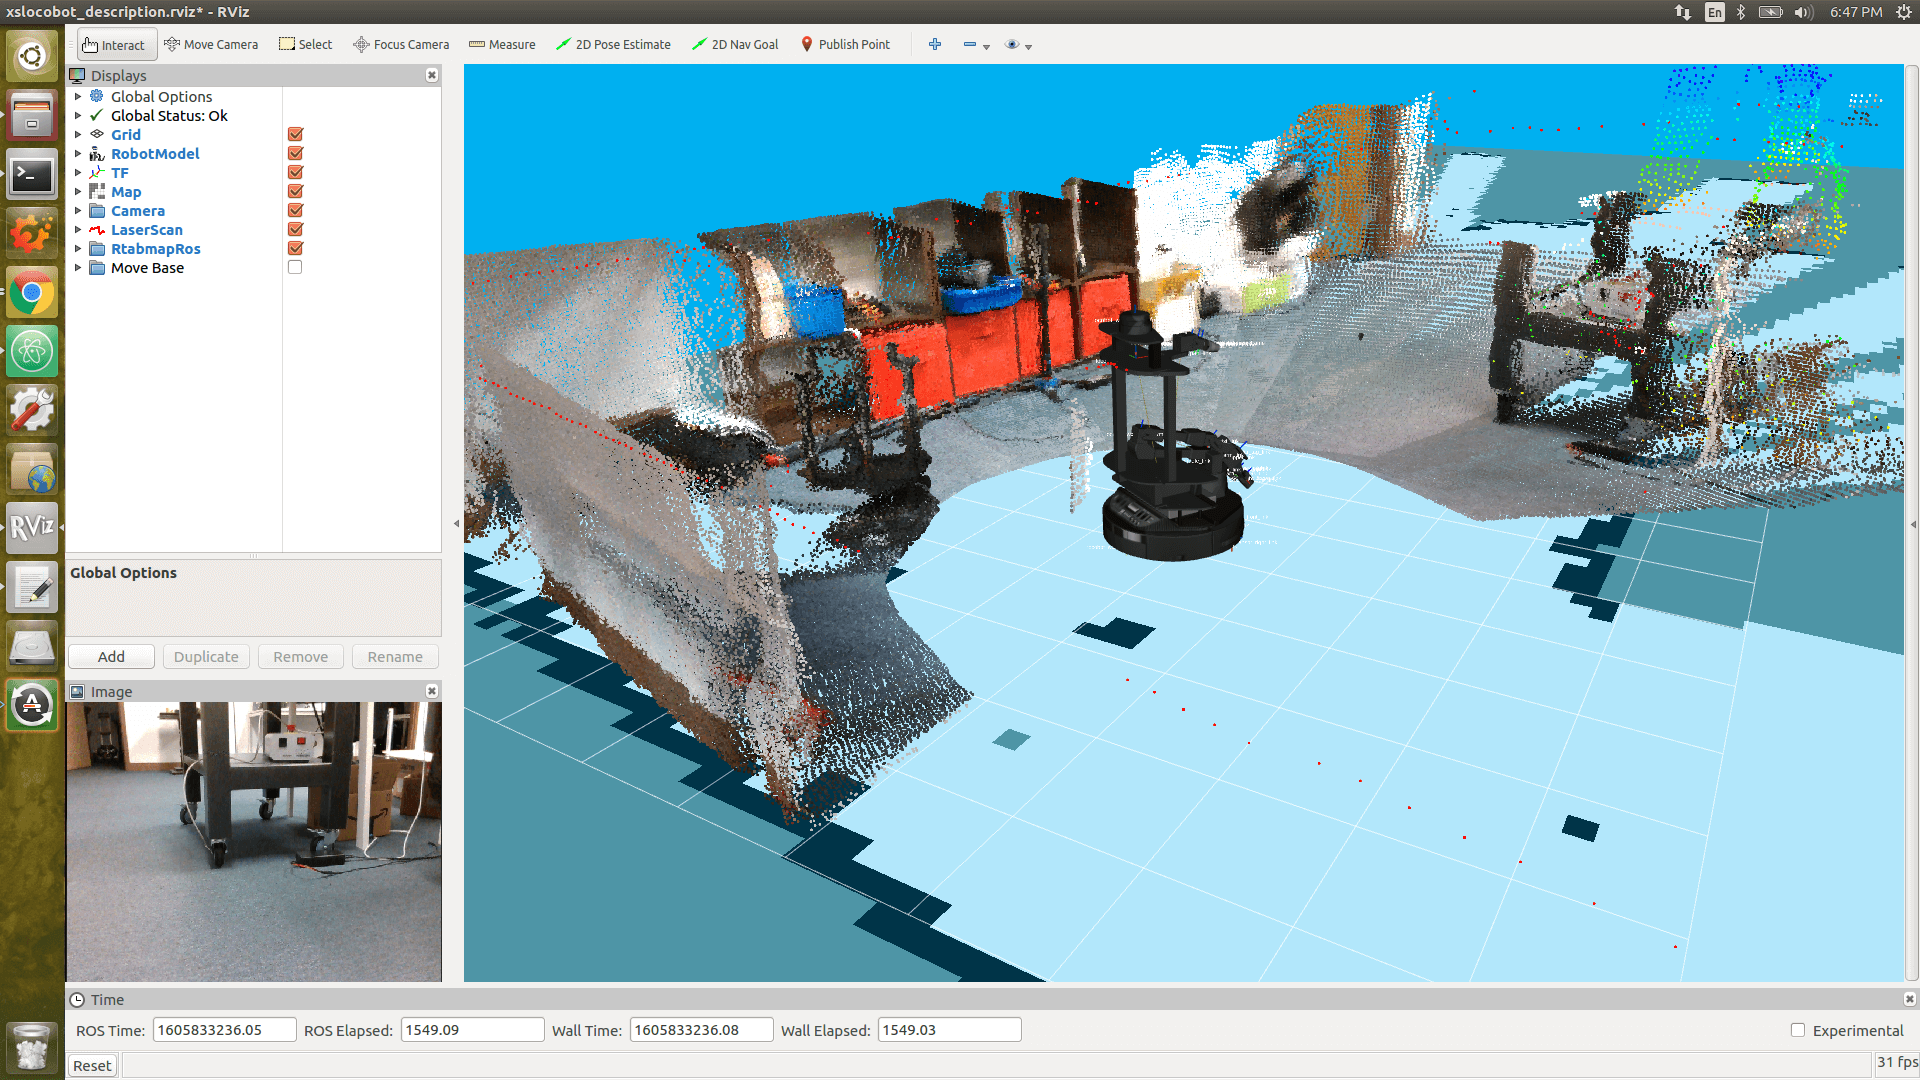The height and width of the screenshot is (1080, 1920).
Task: Pick the Measure tool
Action: click(x=502, y=45)
